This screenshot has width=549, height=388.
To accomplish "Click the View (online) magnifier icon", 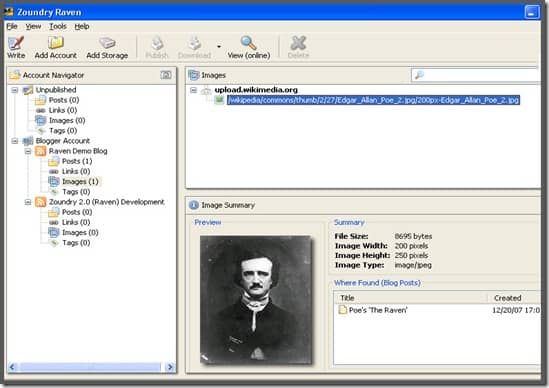I will point(248,43).
